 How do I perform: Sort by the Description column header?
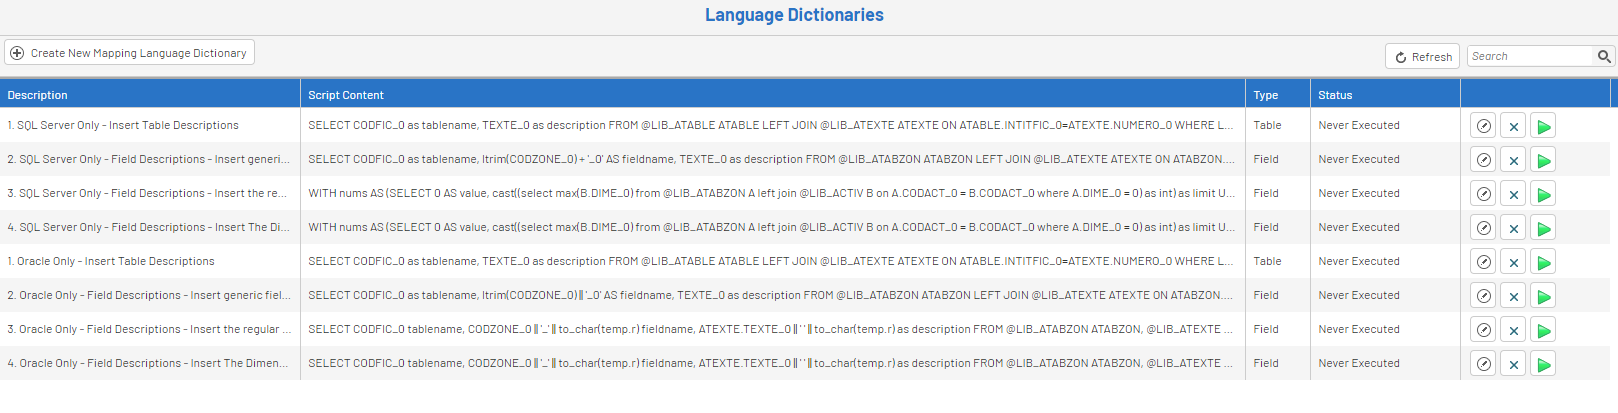[38, 95]
